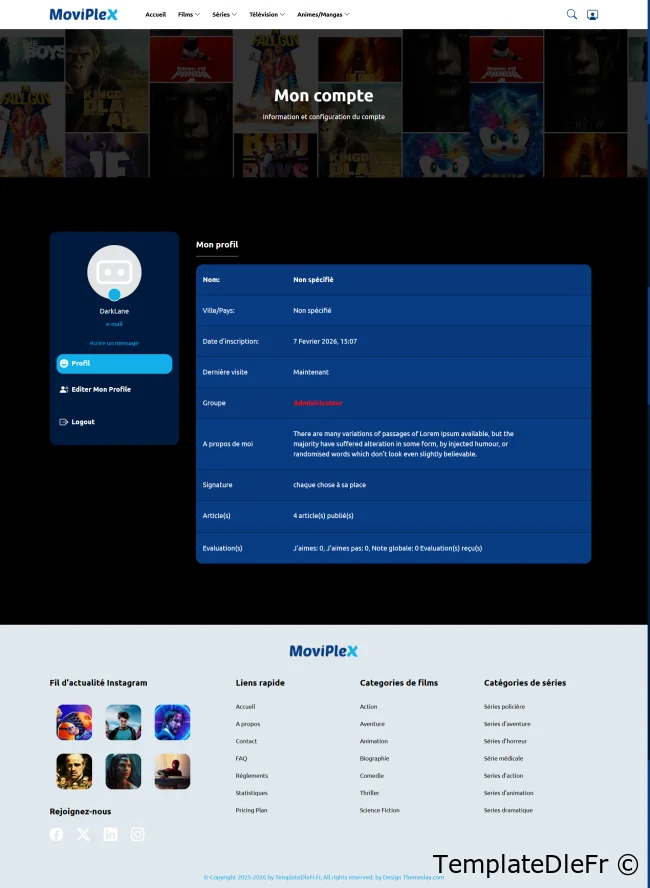
Task: Click the Administrateur group link
Action: click(317, 403)
